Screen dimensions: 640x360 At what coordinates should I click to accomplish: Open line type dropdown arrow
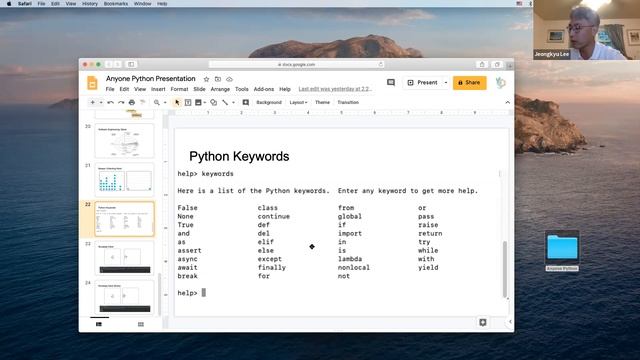pos(233,102)
